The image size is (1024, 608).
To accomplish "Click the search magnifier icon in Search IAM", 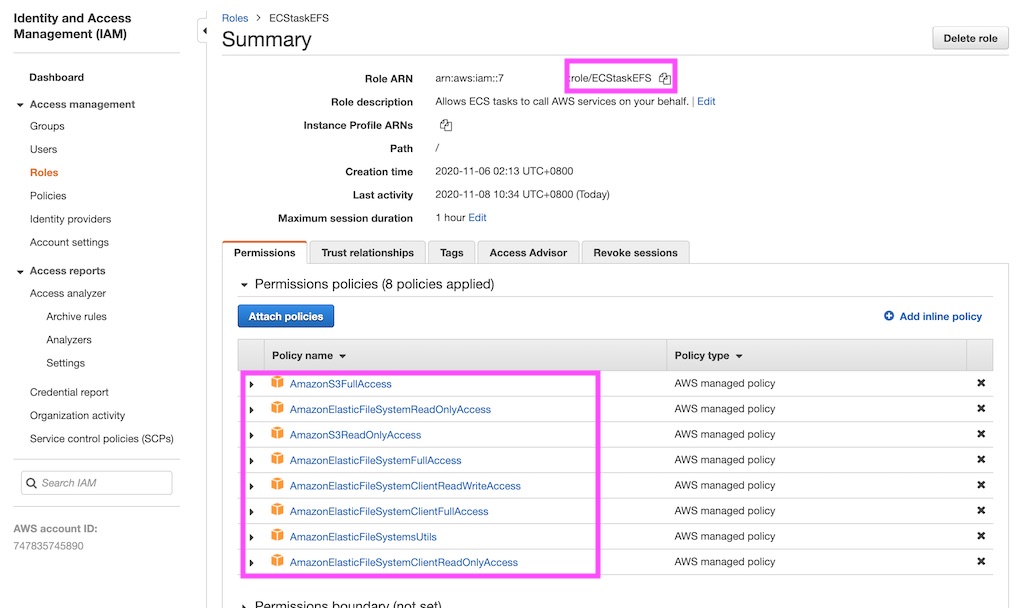I will tap(31, 483).
